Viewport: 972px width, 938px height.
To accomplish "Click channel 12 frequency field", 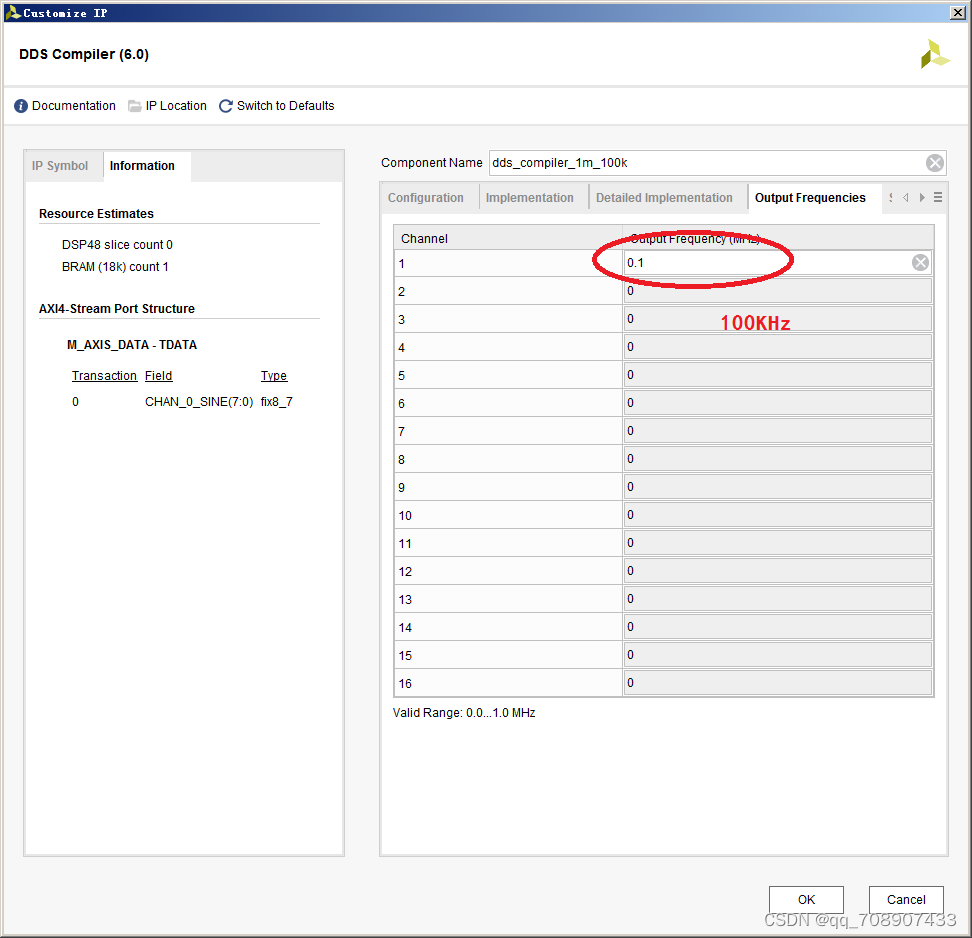I will (x=777, y=570).
